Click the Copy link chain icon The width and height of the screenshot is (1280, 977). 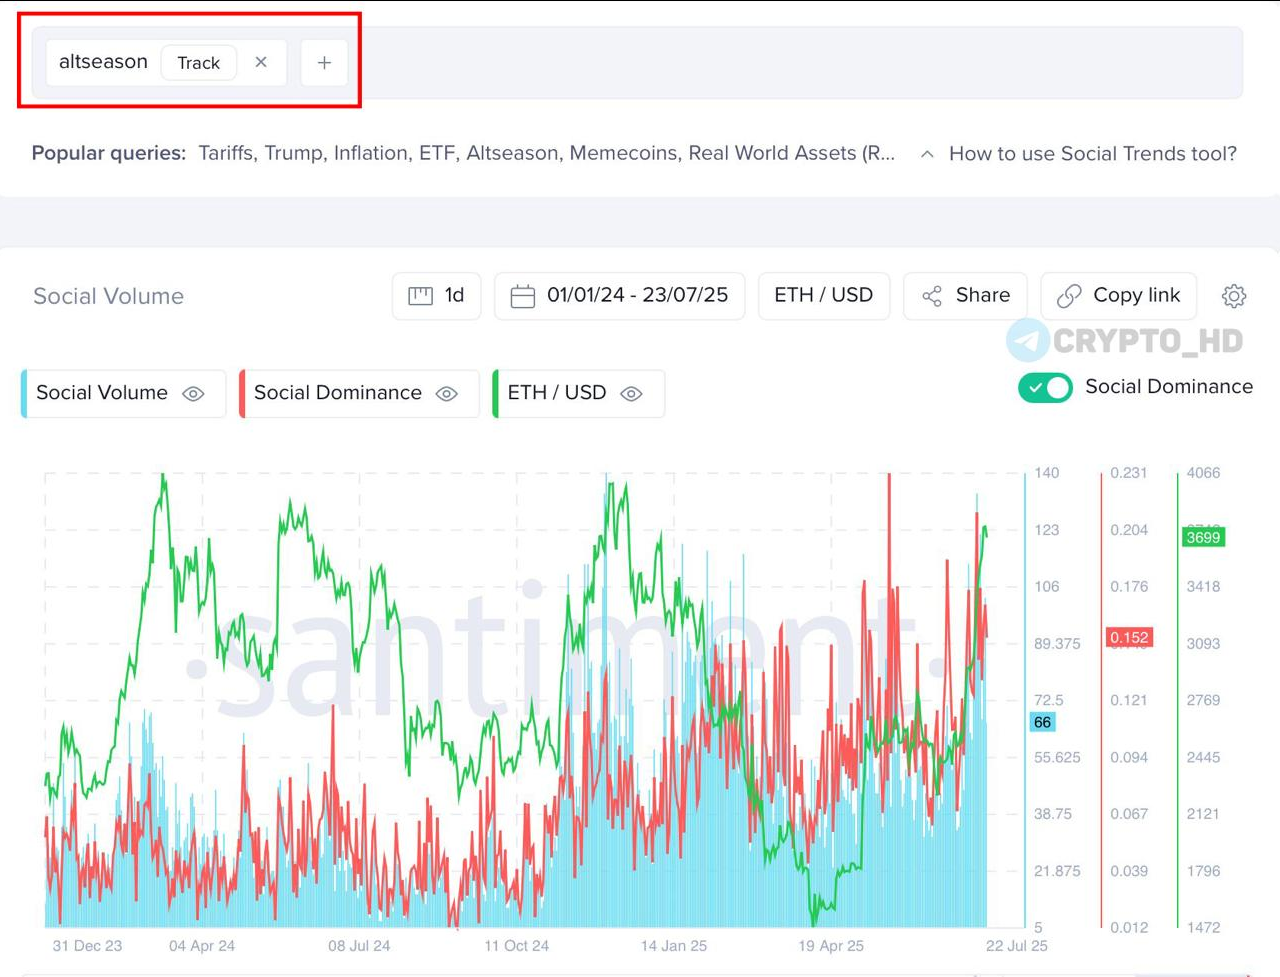click(1069, 296)
